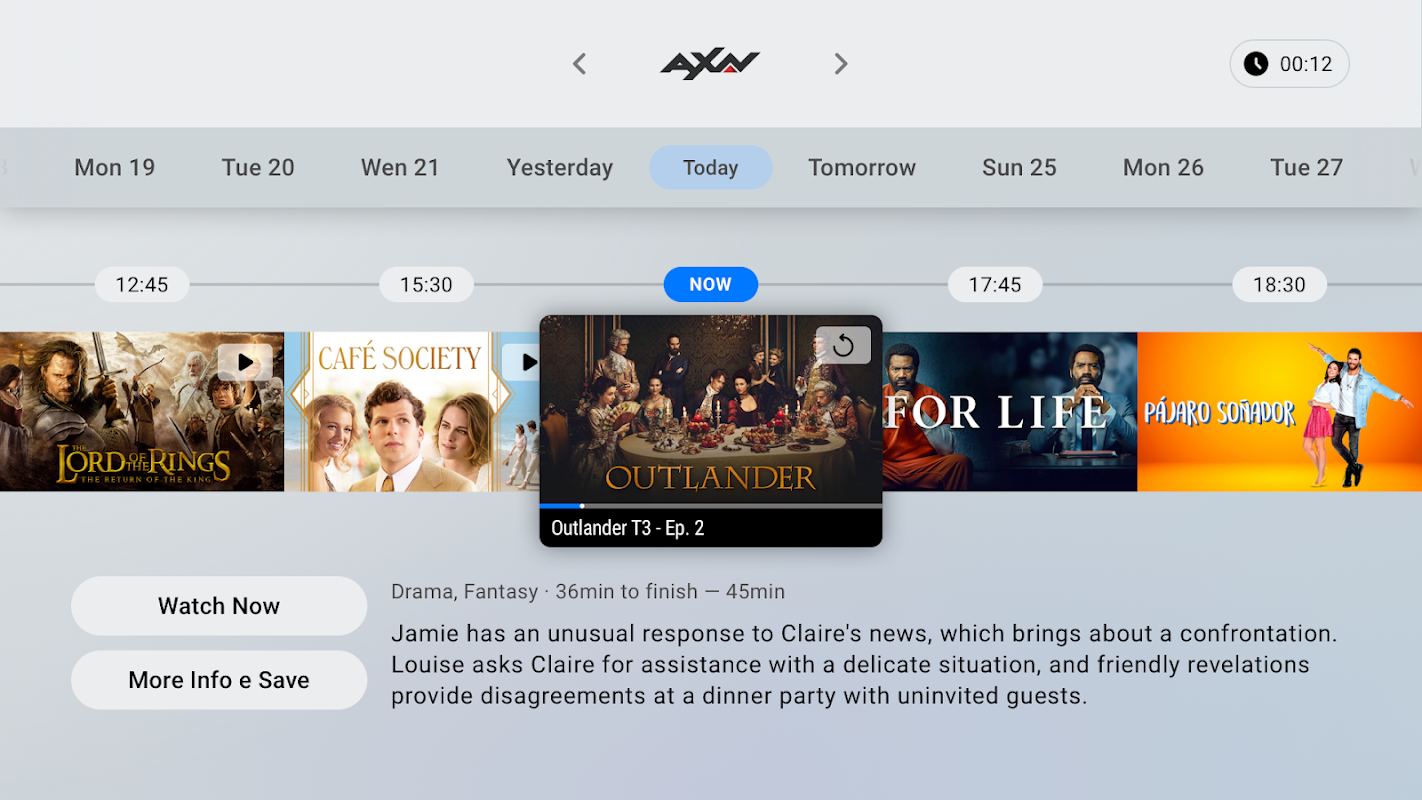Open the Pájaro Soñador thumbnail
This screenshot has height=800, width=1422.
click(x=1279, y=412)
